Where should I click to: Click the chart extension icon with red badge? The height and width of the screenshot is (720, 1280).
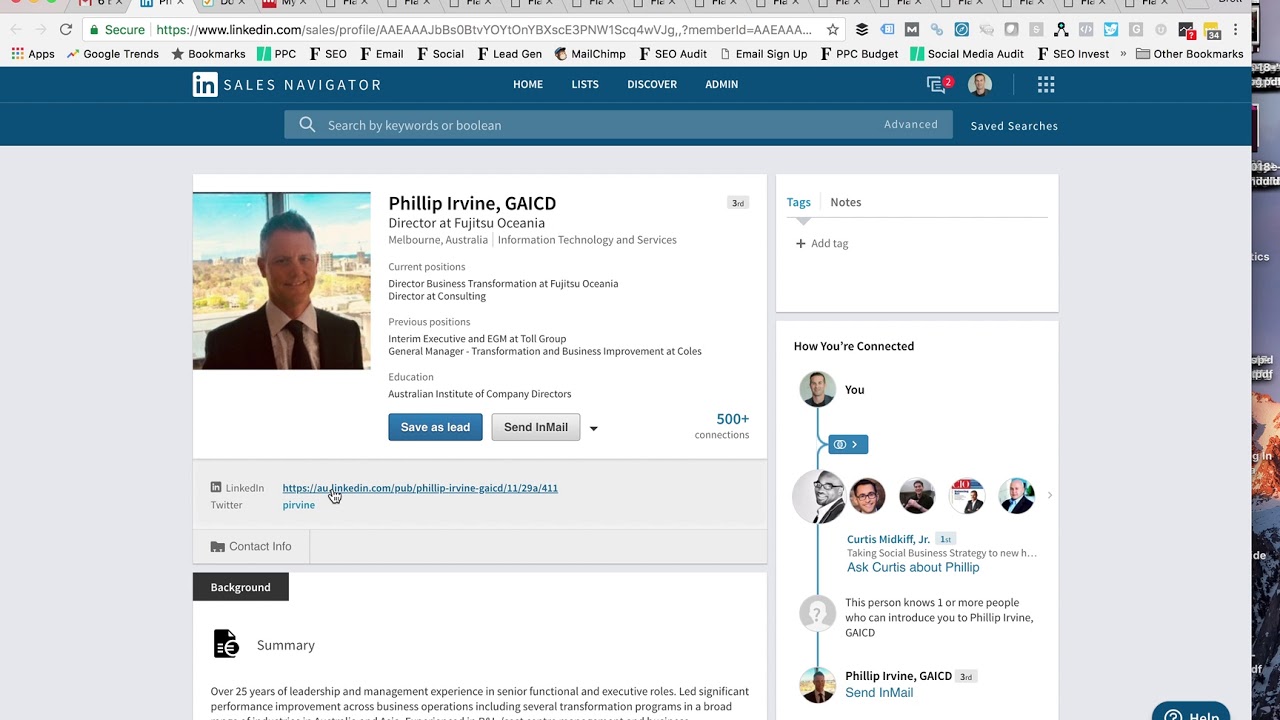pyautogui.click(x=1186, y=31)
